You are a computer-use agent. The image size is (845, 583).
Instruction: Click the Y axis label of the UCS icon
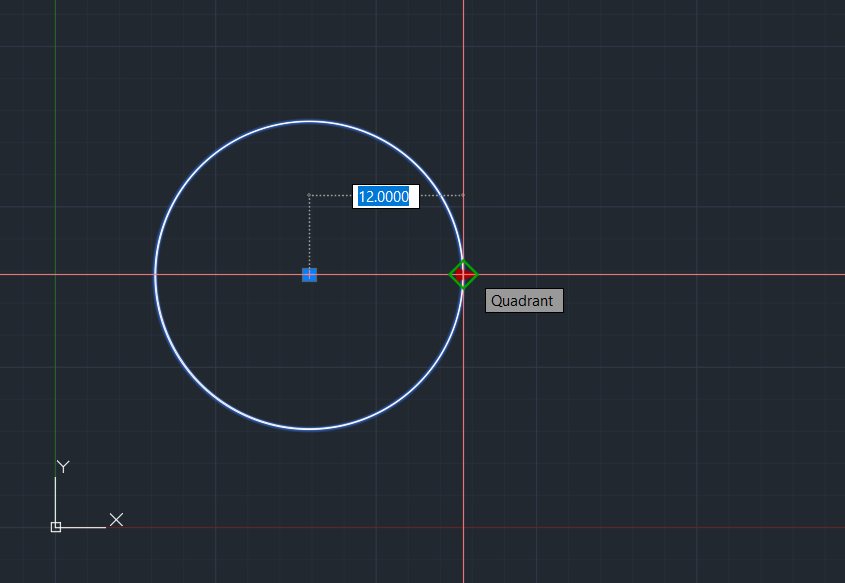point(62,465)
